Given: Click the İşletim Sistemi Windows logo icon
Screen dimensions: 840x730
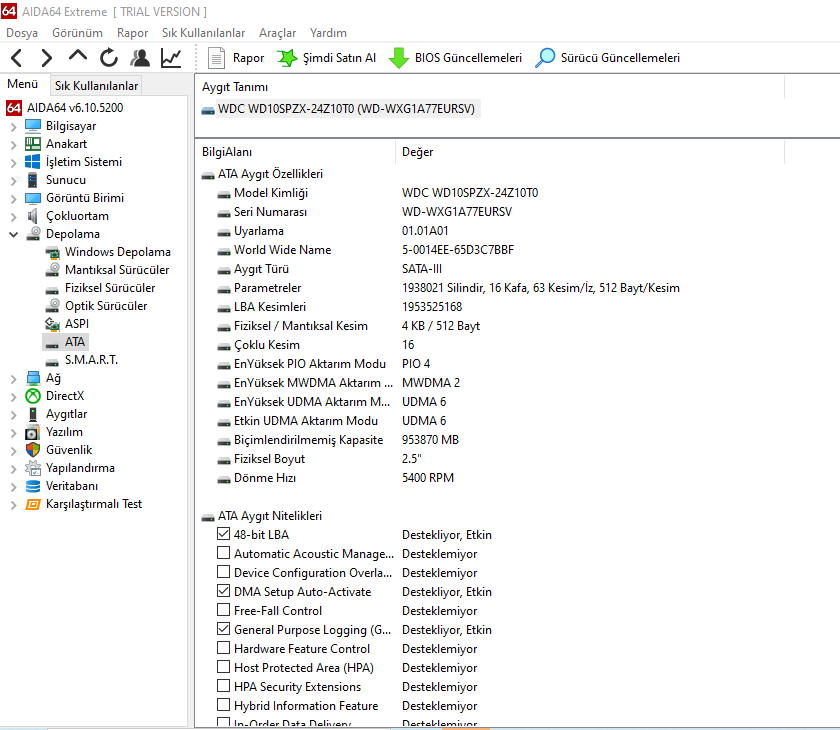Looking at the screenshot, I should pyautogui.click(x=33, y=162).
